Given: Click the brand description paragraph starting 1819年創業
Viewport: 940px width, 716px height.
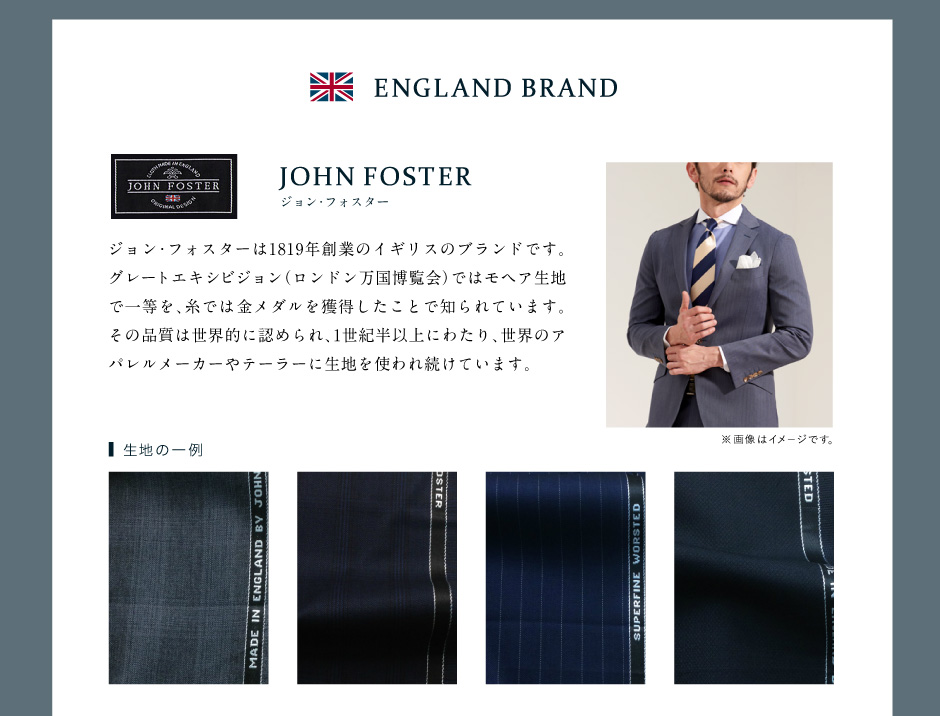Looking at the screenshot, I should point(338,306).
